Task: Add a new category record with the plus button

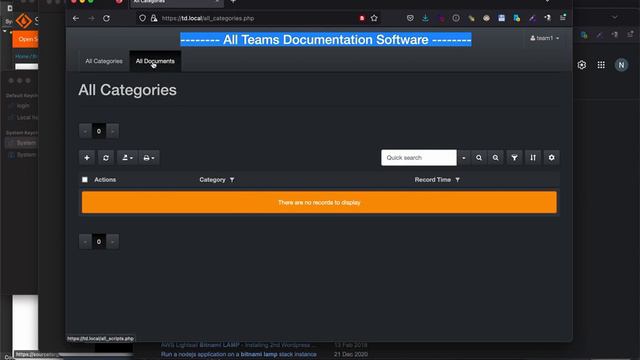Action: pos(87,158)
